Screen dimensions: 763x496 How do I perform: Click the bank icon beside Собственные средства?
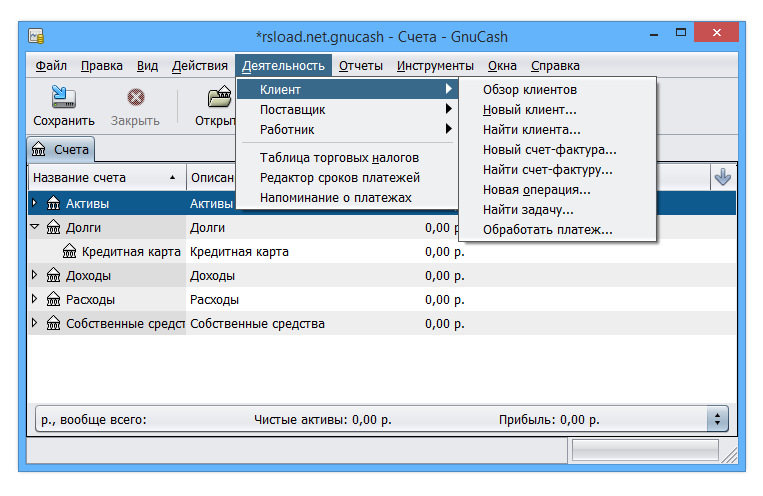54,323
